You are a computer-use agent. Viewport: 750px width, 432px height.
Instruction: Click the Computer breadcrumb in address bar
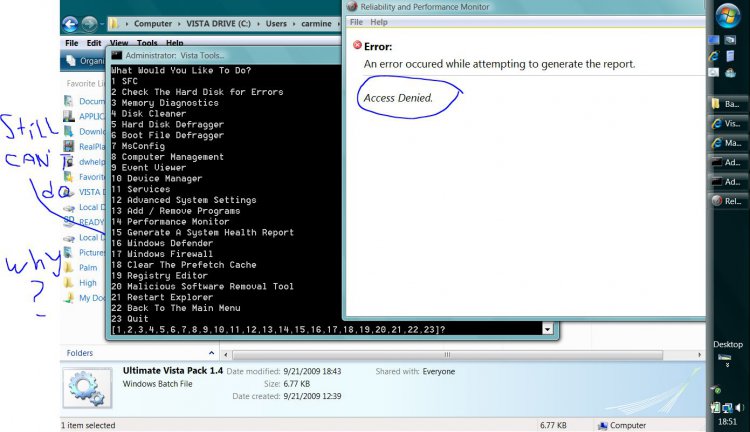[153, 23]
